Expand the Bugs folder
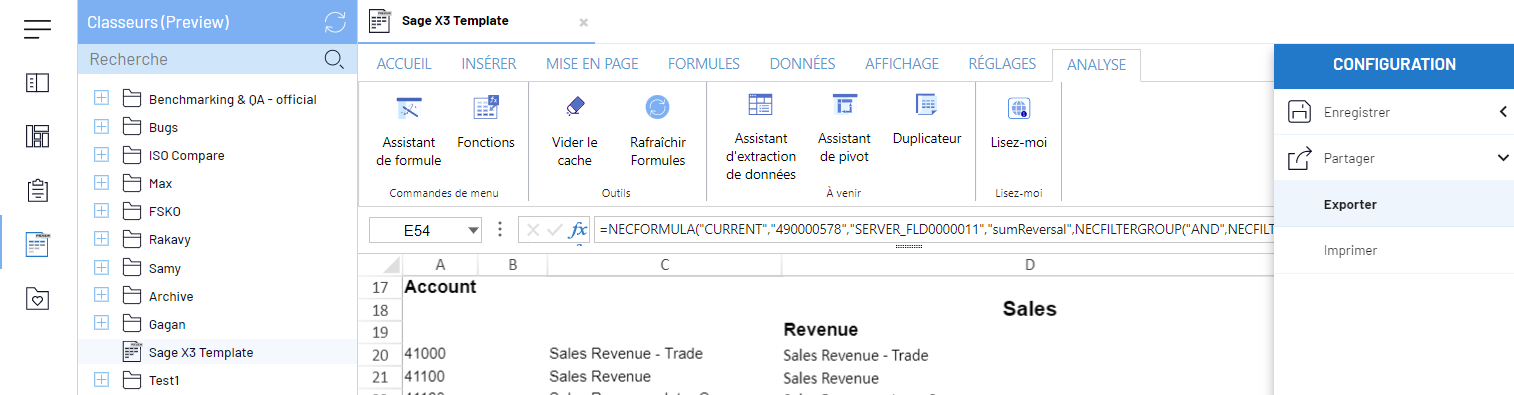1514x395 pixels. (101, 127)
